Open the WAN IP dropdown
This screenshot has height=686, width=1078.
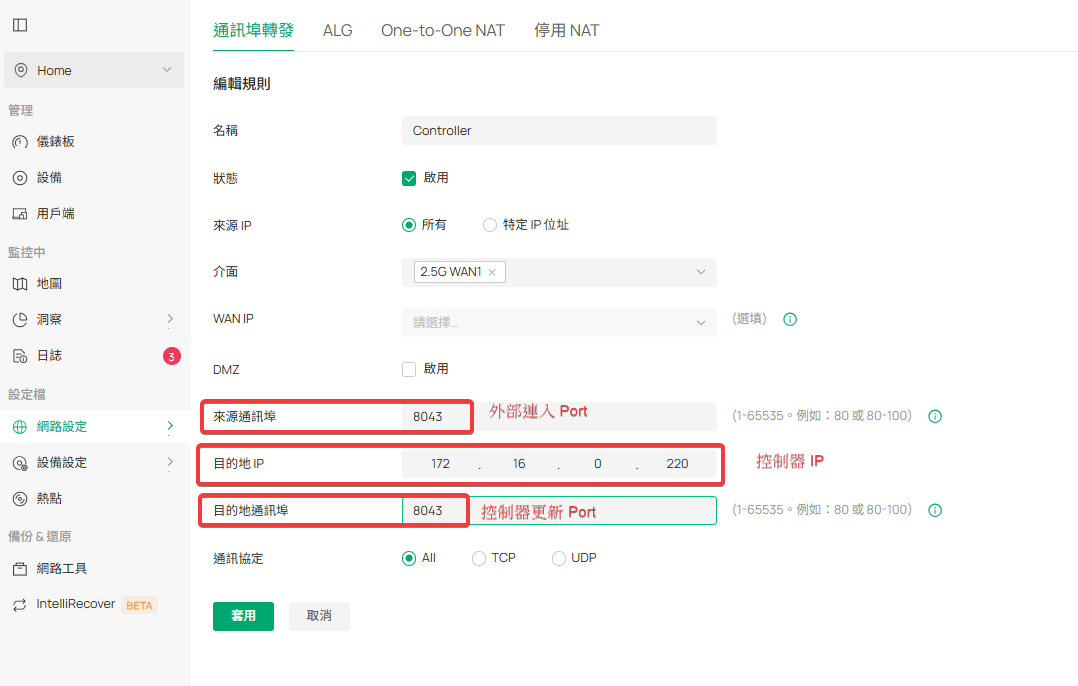point(558,322)
